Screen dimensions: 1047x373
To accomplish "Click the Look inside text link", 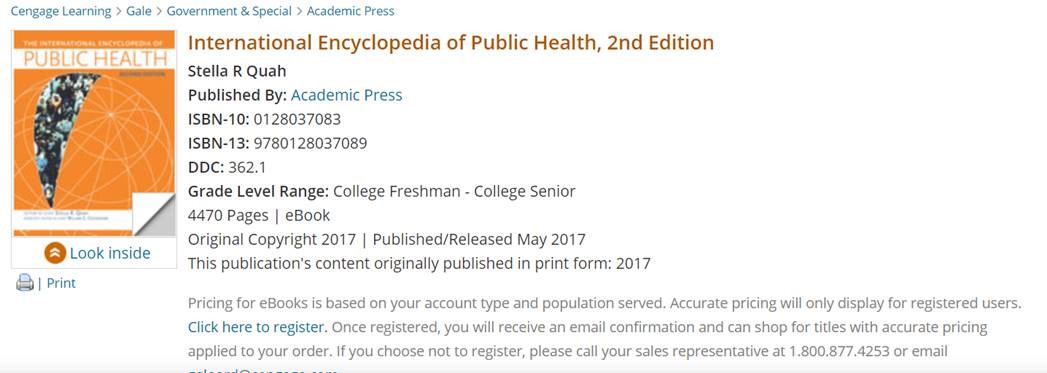I will point(110,253).
